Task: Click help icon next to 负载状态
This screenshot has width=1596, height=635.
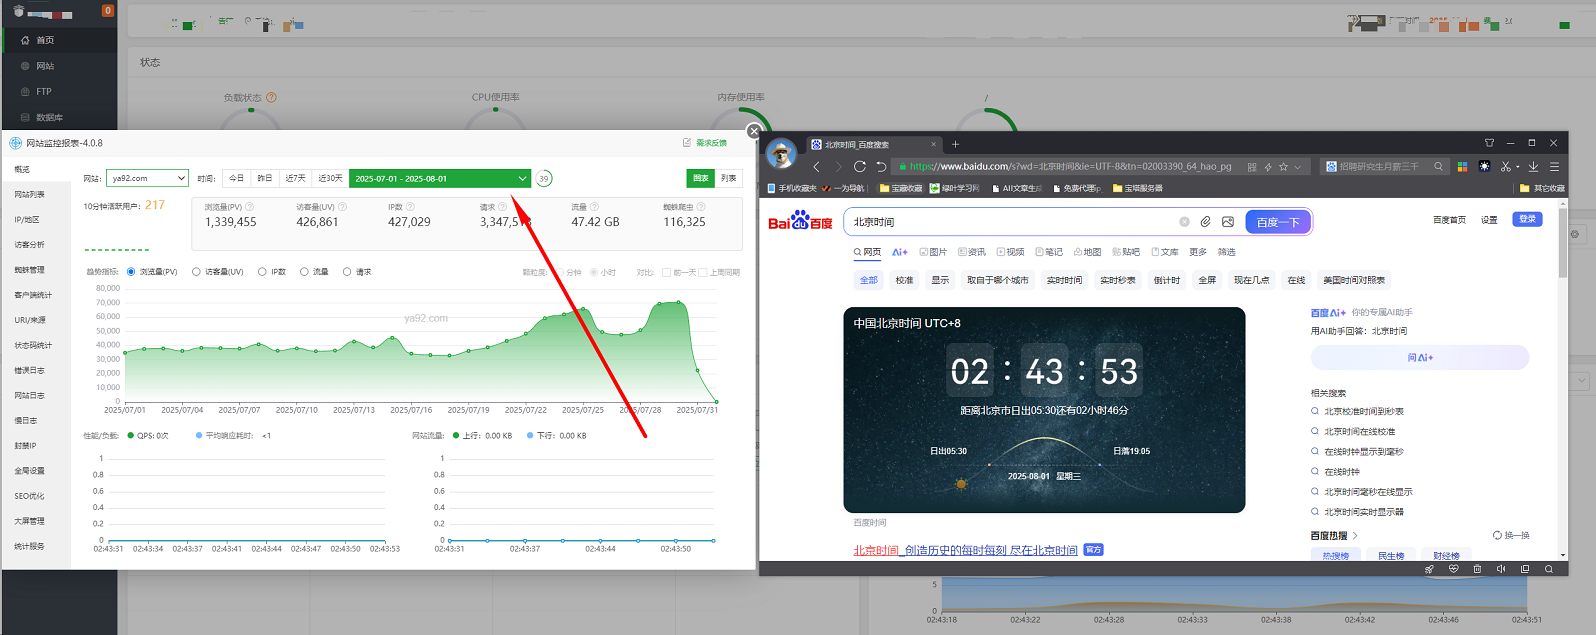Action: click(271, 98)
